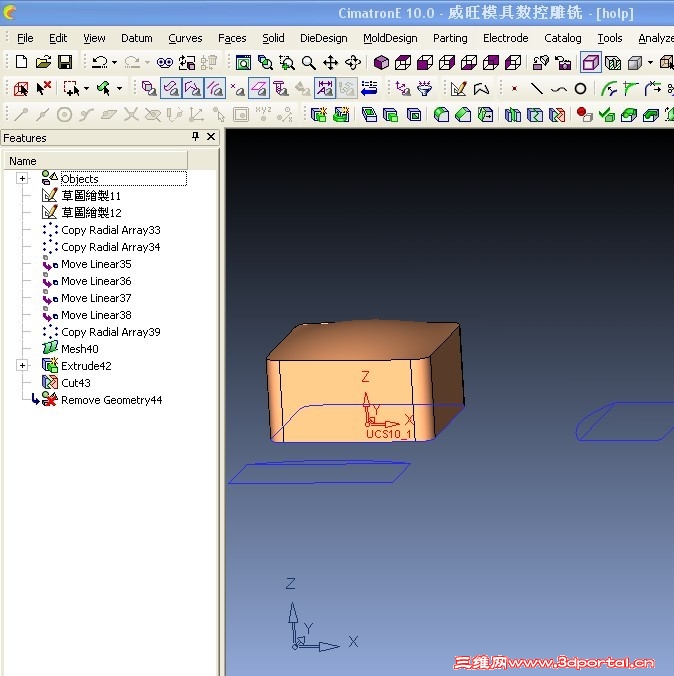The height and width of the screenshot is (676, 674).
Task: Open the Electrode menu
Action: 505,38
